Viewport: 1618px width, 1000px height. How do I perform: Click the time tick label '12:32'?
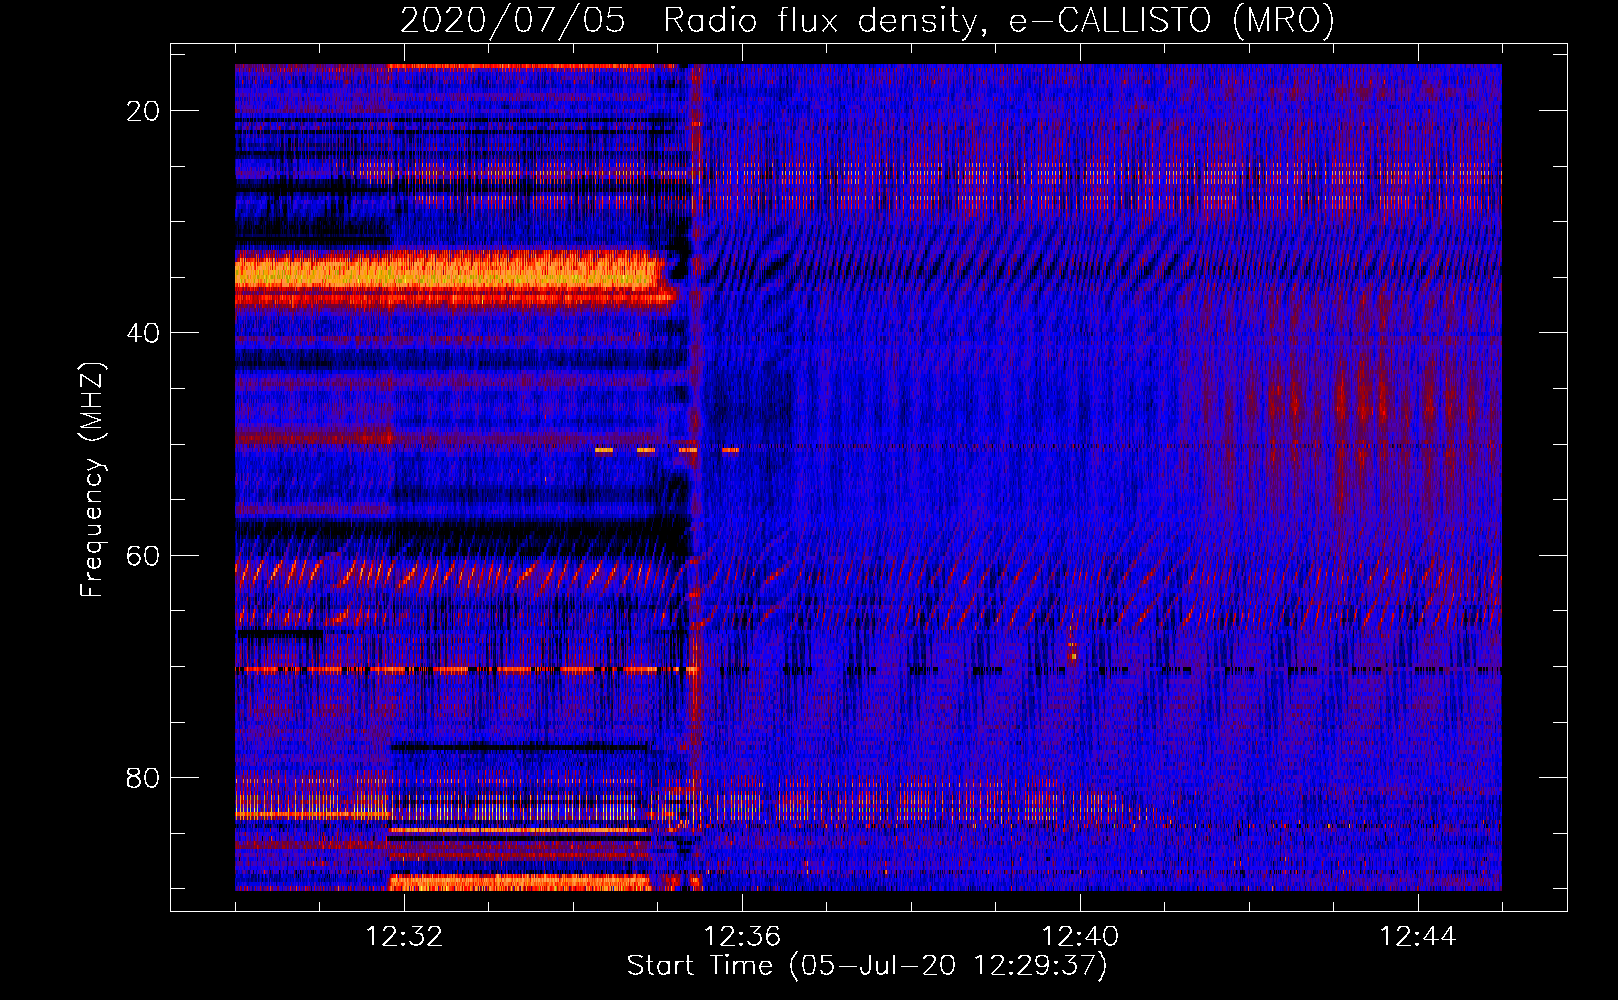(404, 937)
